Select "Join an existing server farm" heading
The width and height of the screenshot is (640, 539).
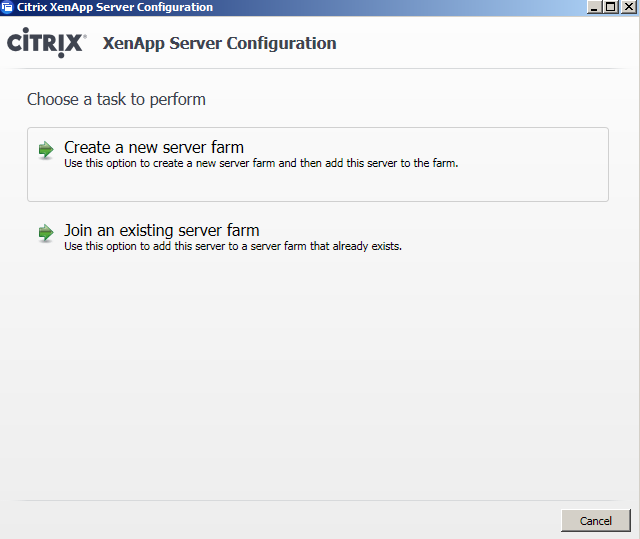point(162,231)
